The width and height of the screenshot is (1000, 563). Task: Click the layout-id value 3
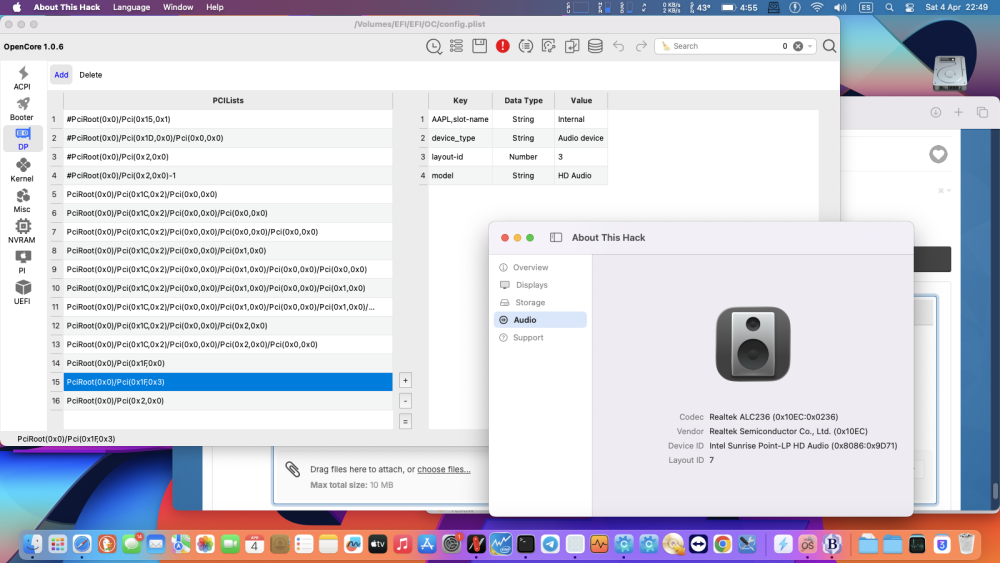pyautogui.click(x=581, y=157)
